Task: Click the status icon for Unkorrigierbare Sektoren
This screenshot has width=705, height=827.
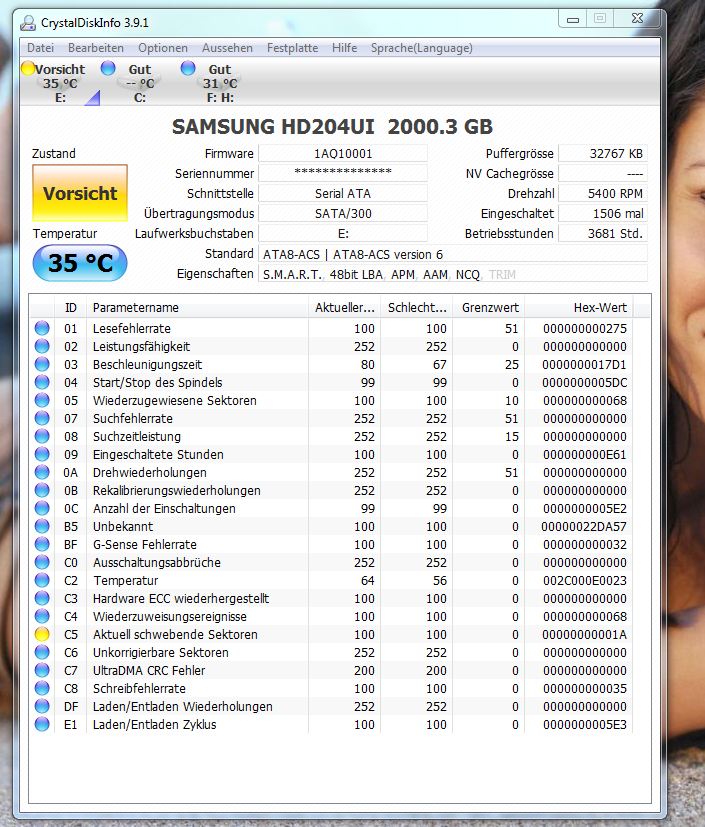Action: point(42,652)
